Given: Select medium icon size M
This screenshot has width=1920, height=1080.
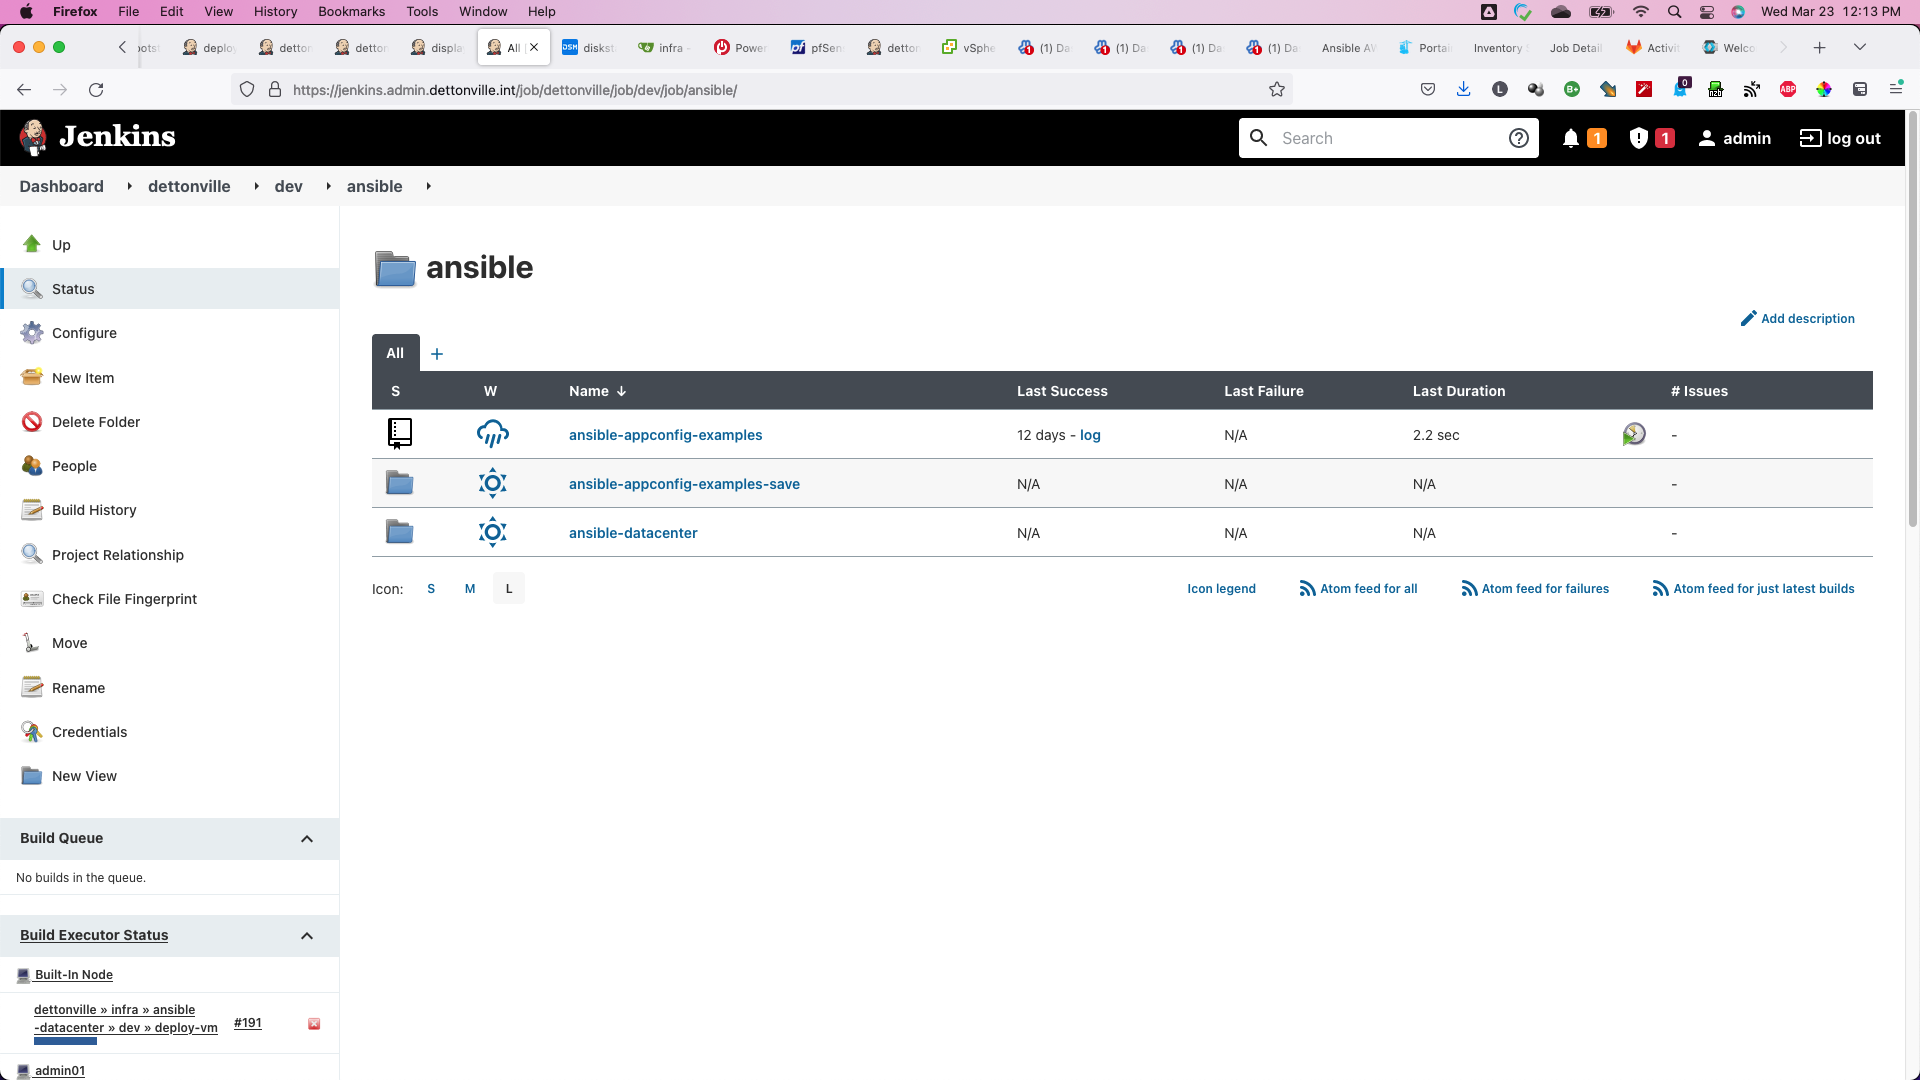Looking at the screenshot, I should [x=470, y=589].
